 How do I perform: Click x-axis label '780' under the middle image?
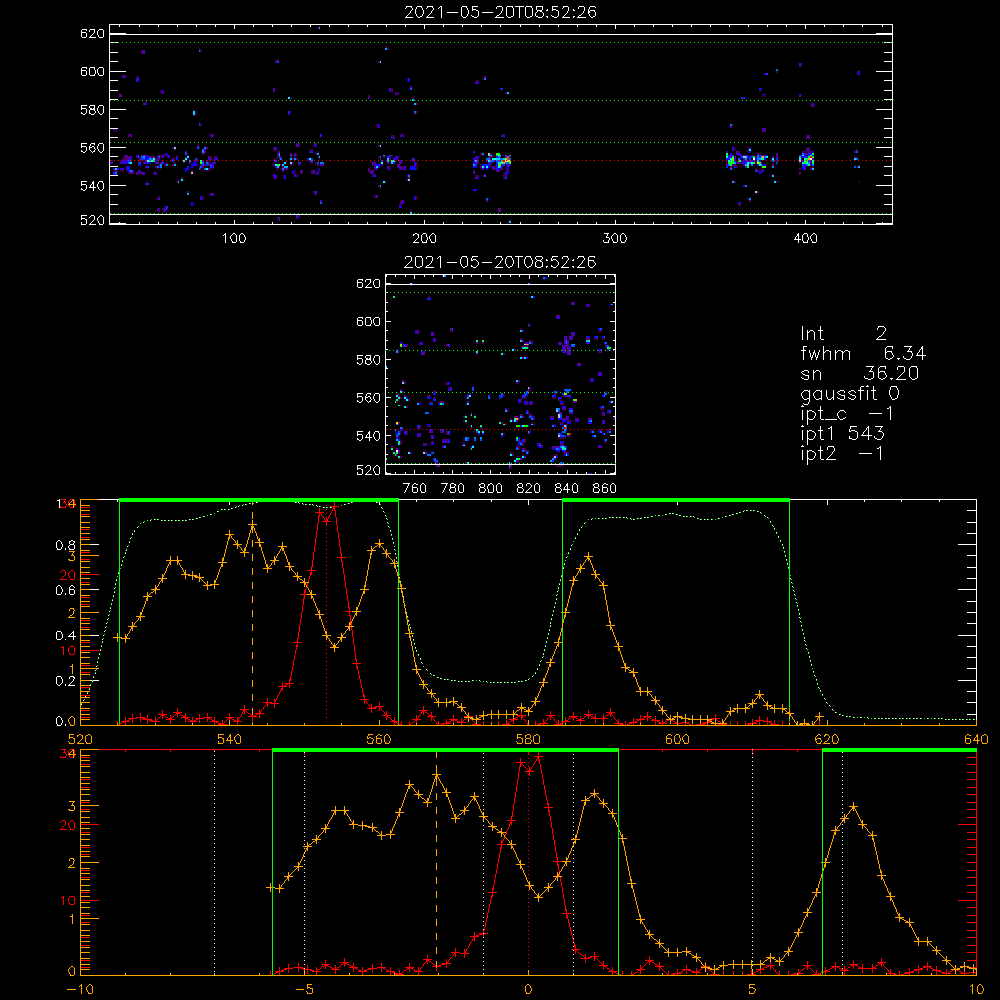point(453,489)
